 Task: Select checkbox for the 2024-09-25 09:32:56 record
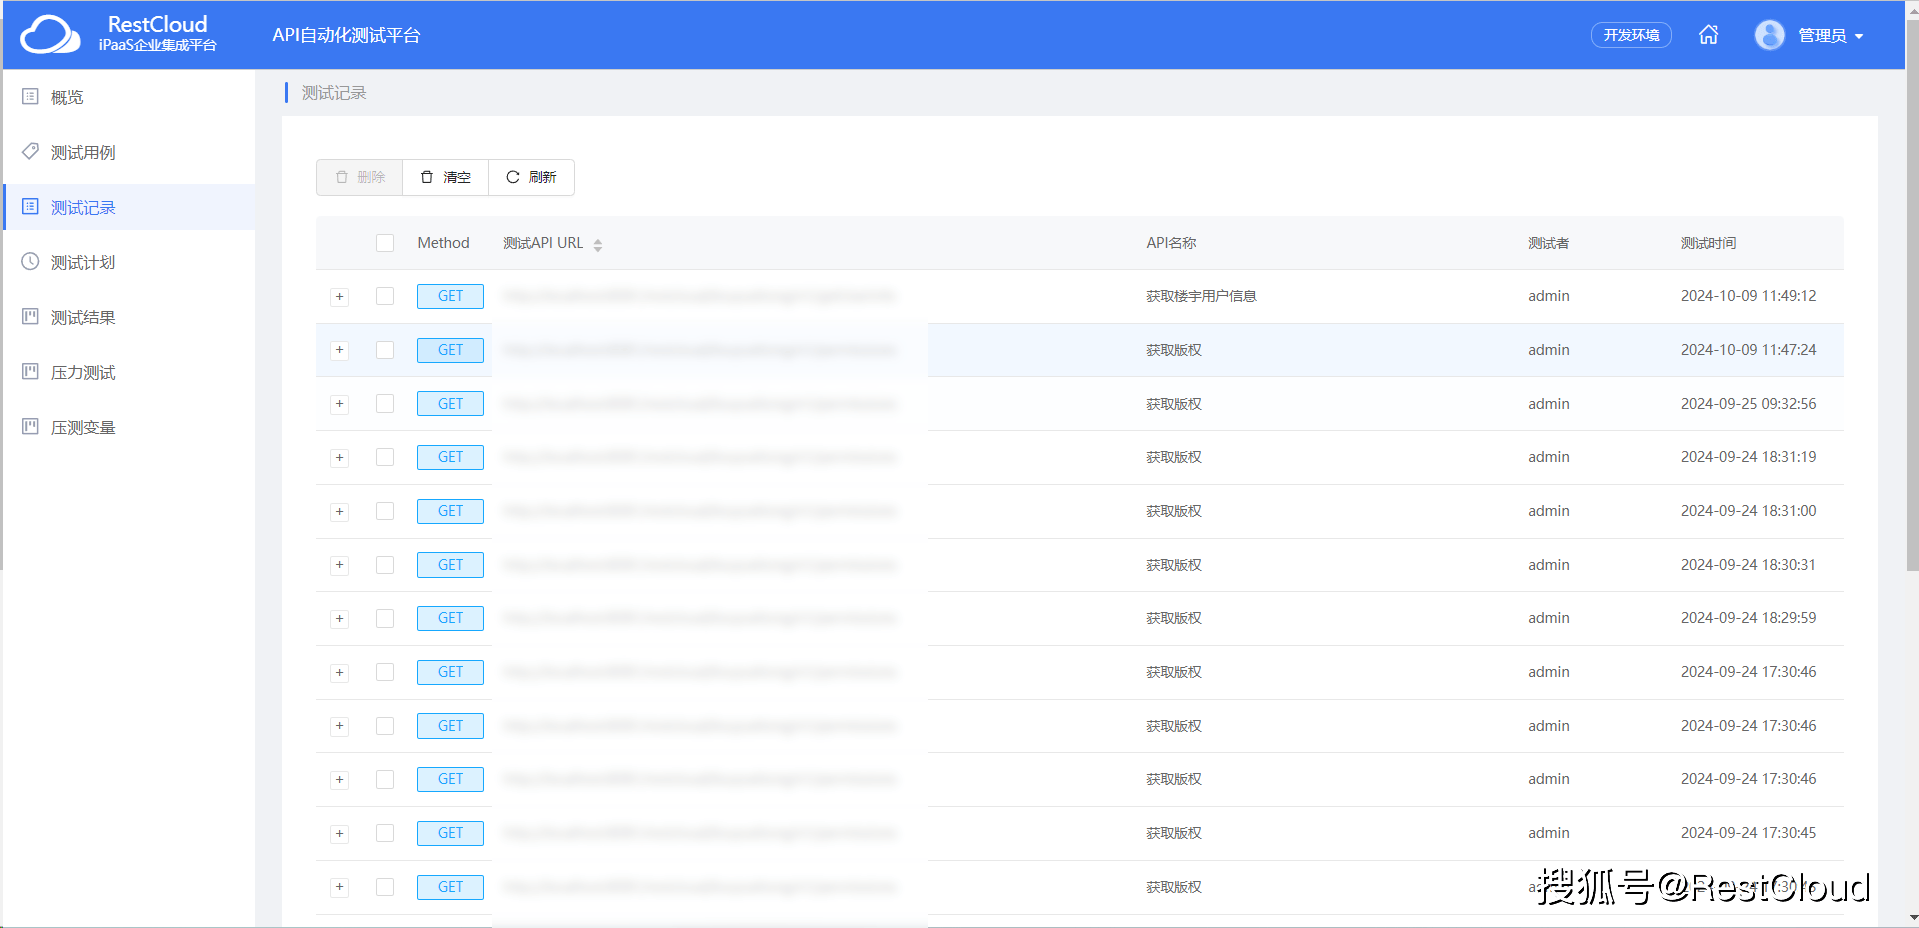tap(385, 404)
